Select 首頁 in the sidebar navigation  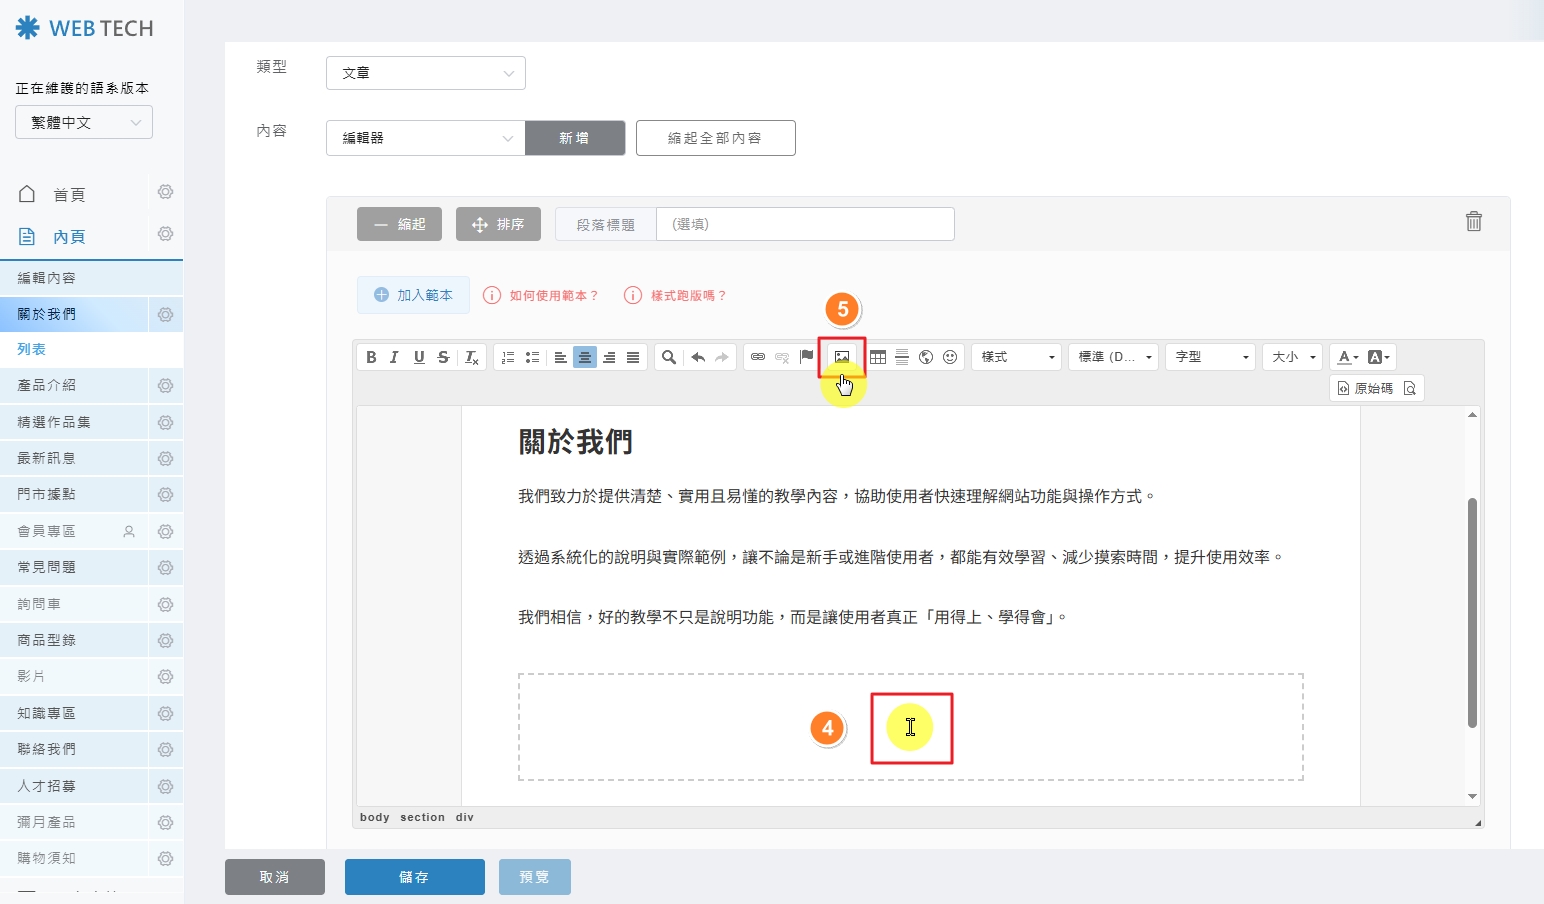point(69,194)
